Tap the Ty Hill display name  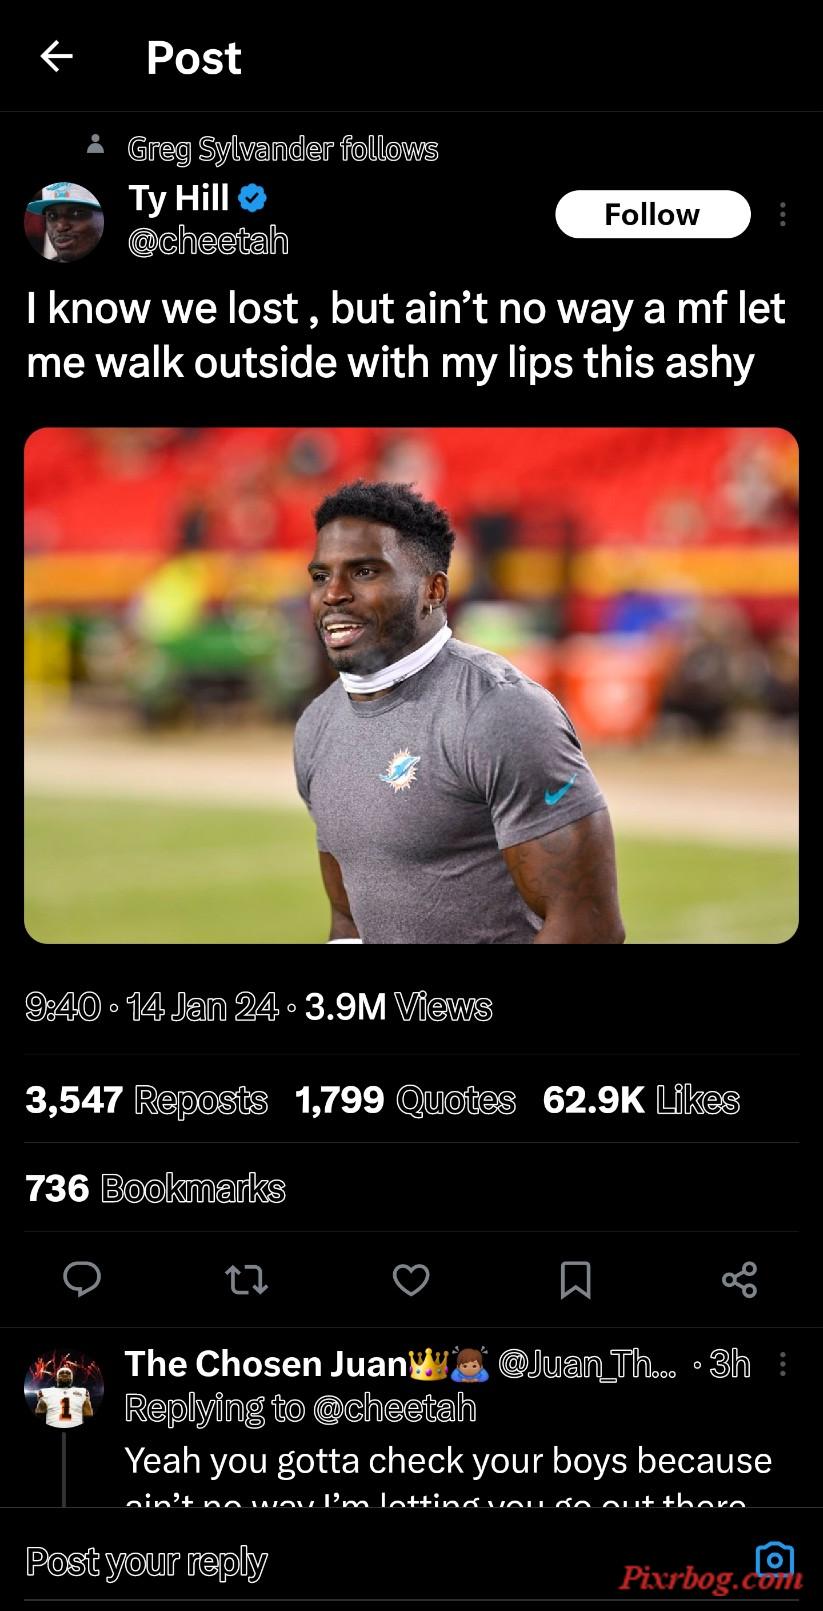(x=179, y=197)
